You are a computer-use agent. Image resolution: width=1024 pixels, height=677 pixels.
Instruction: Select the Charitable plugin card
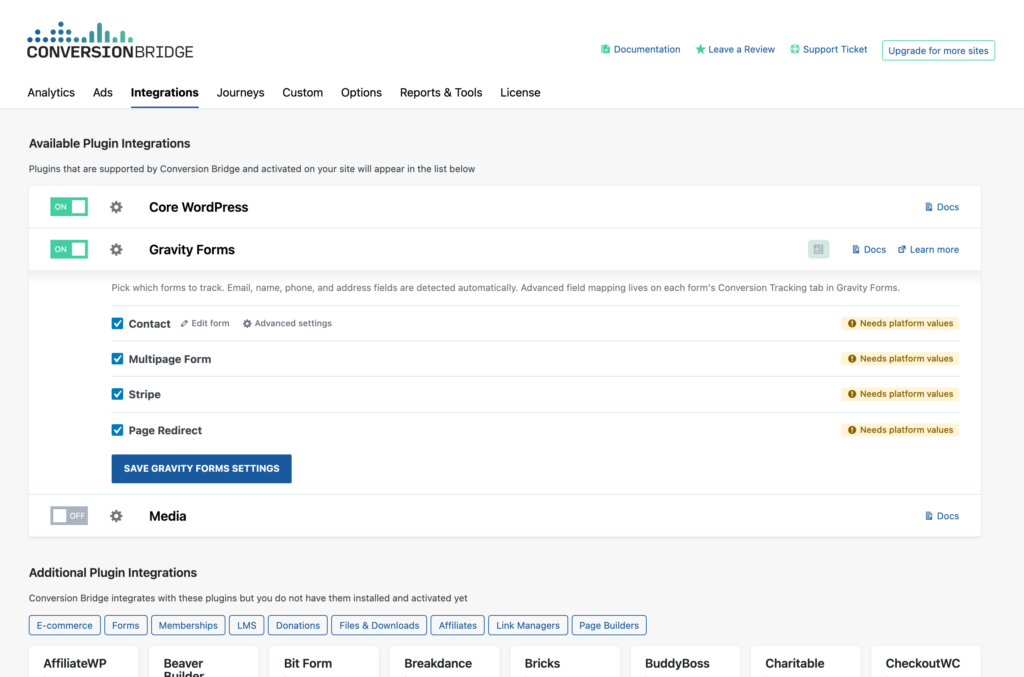[806, 662]
